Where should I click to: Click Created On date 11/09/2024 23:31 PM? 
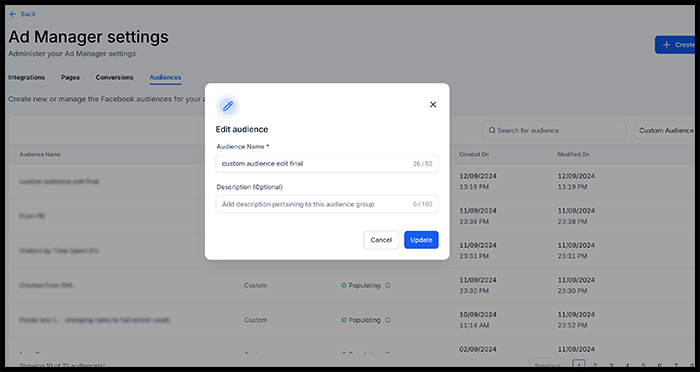(478, 251)
